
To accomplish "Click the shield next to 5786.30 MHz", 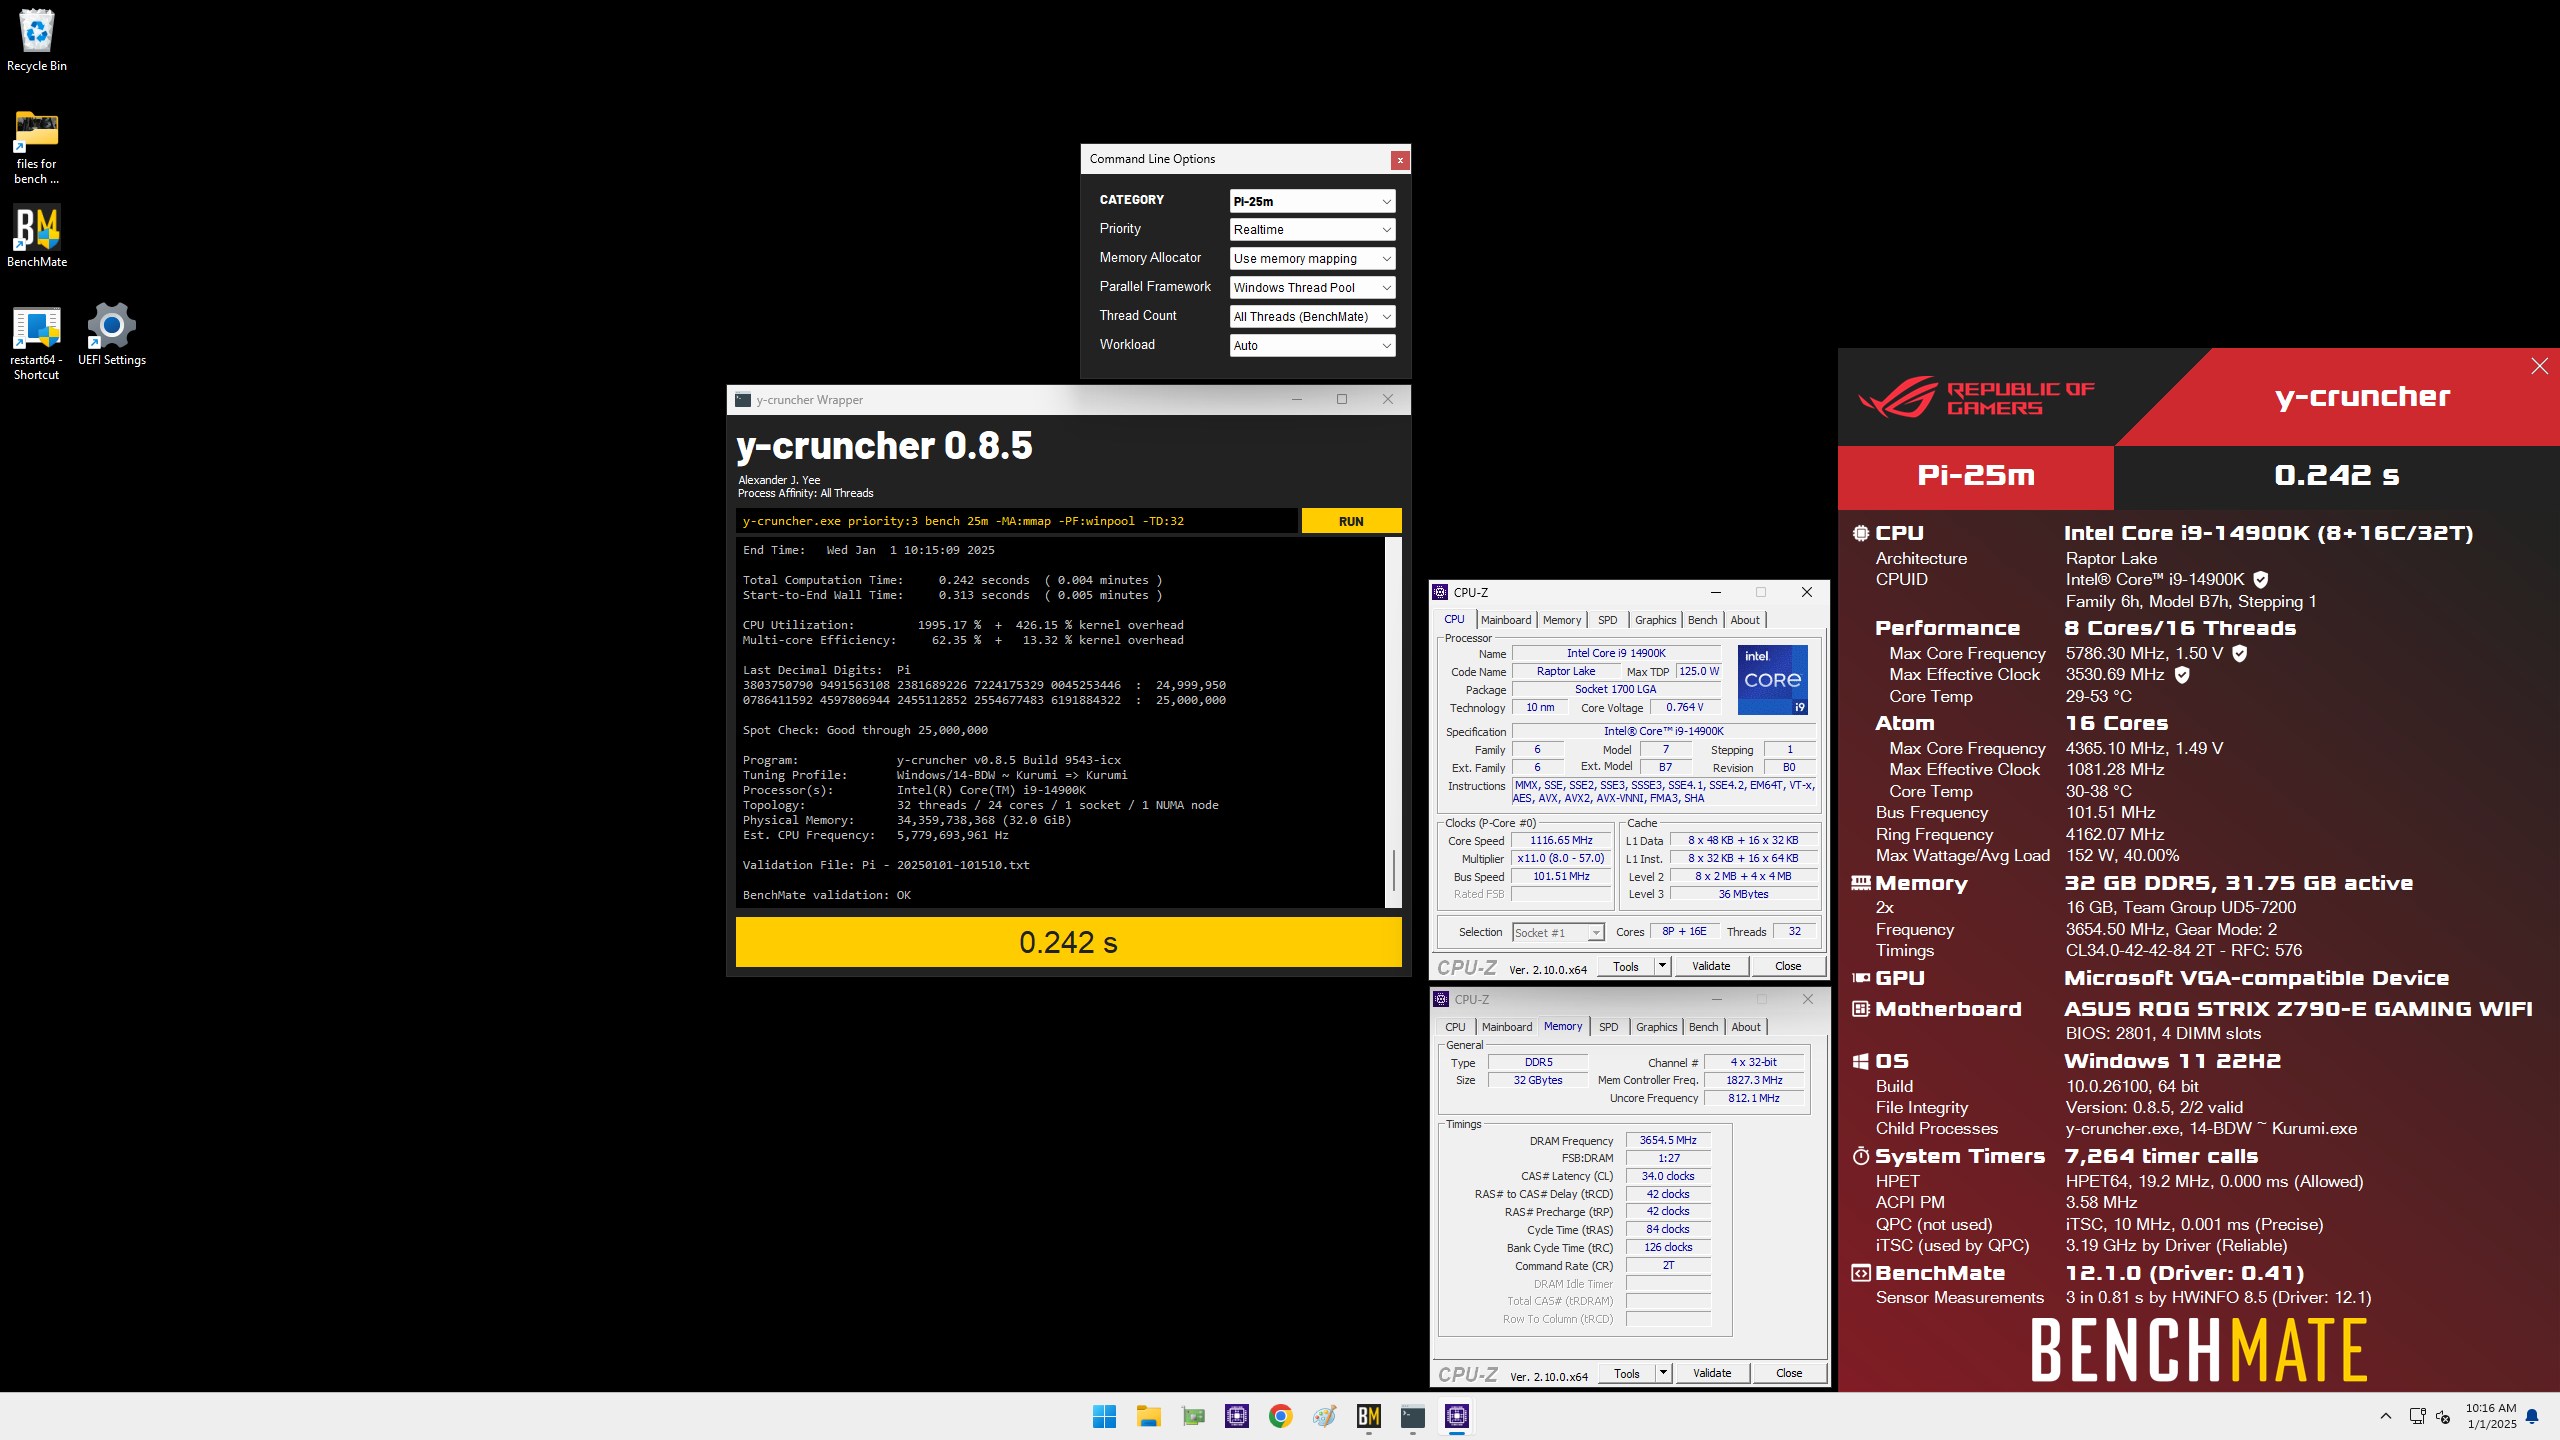I will pos(2240,653).
